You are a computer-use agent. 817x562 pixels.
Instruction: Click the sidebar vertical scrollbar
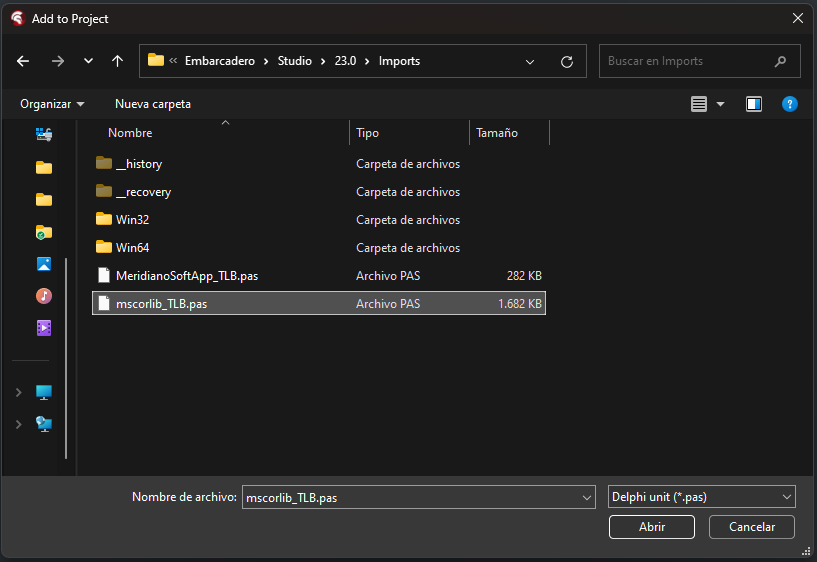coord(66,358)
